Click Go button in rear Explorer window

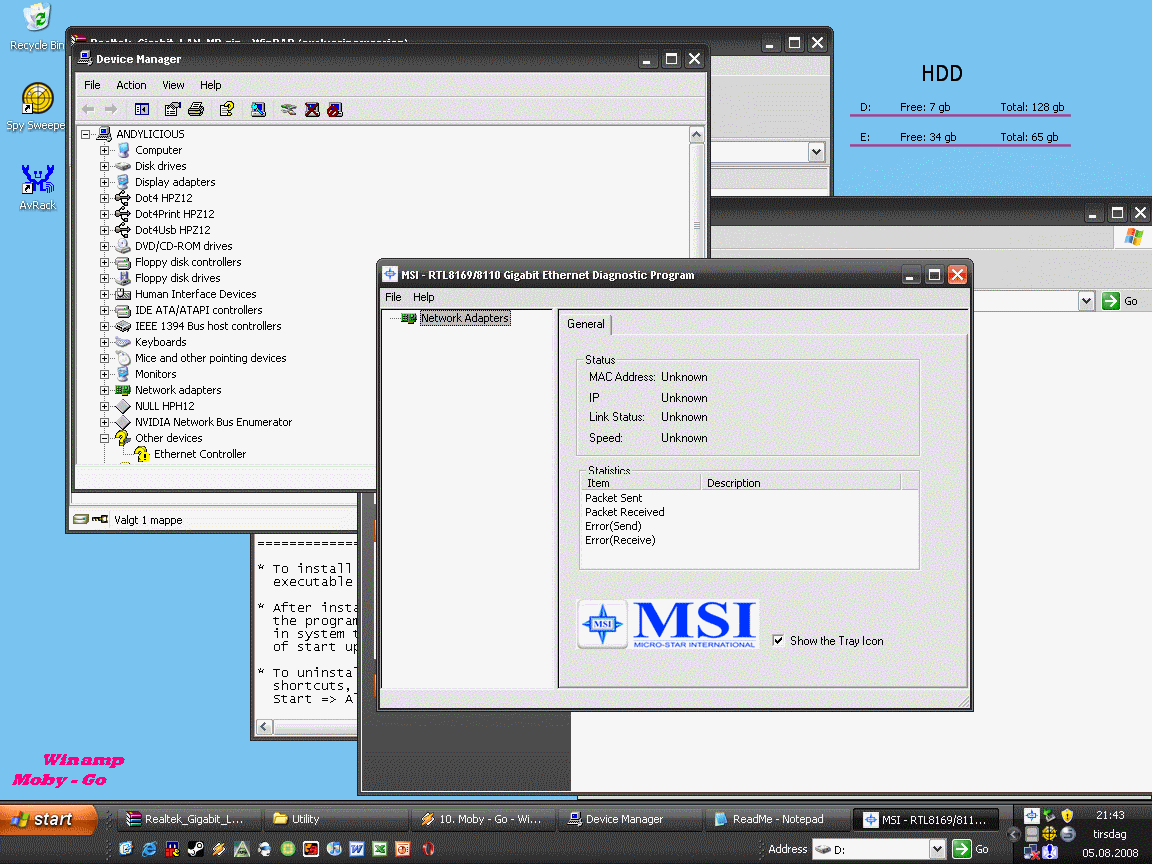pyautogui.click(x=1120, y=300)
